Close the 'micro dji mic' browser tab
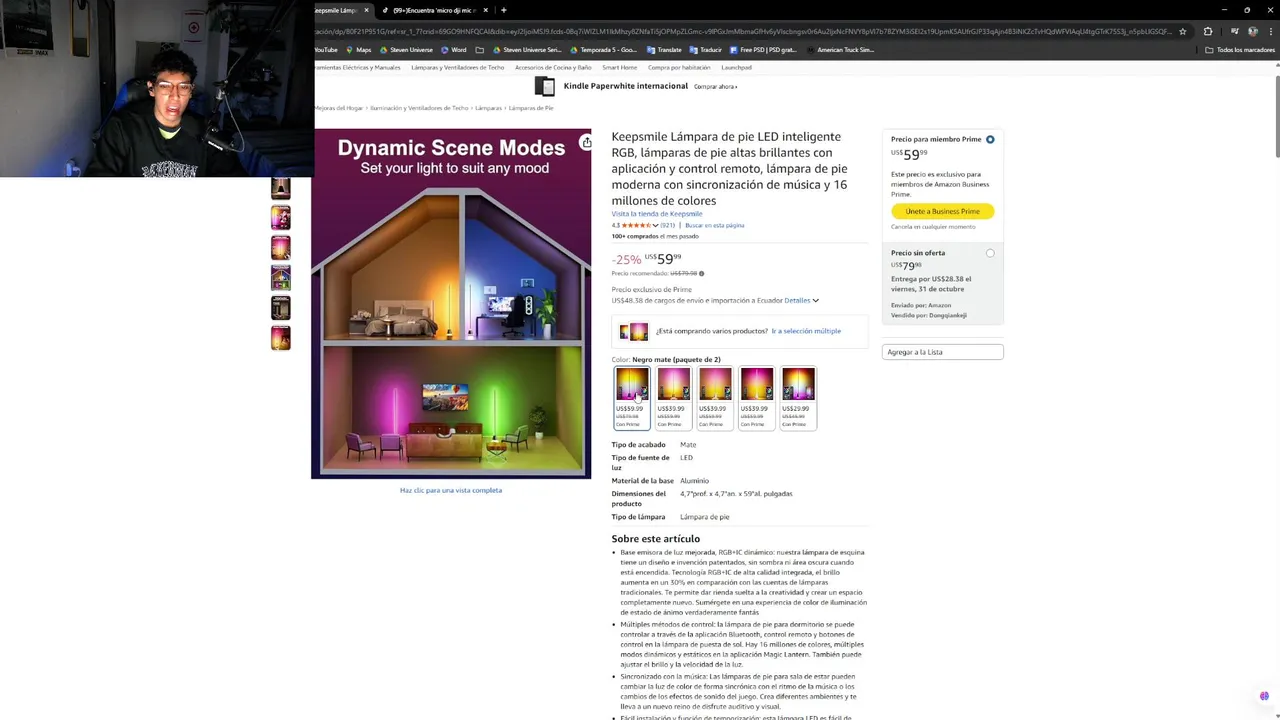 (486, 10)
